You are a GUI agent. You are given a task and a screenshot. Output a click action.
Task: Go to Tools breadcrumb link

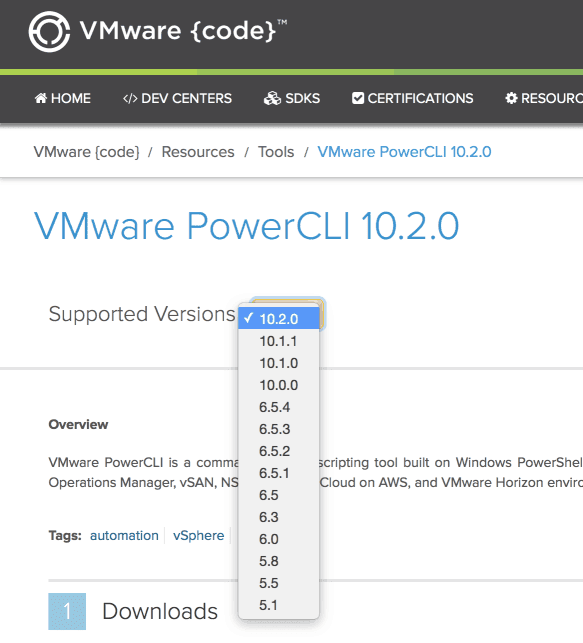(276, 152)
